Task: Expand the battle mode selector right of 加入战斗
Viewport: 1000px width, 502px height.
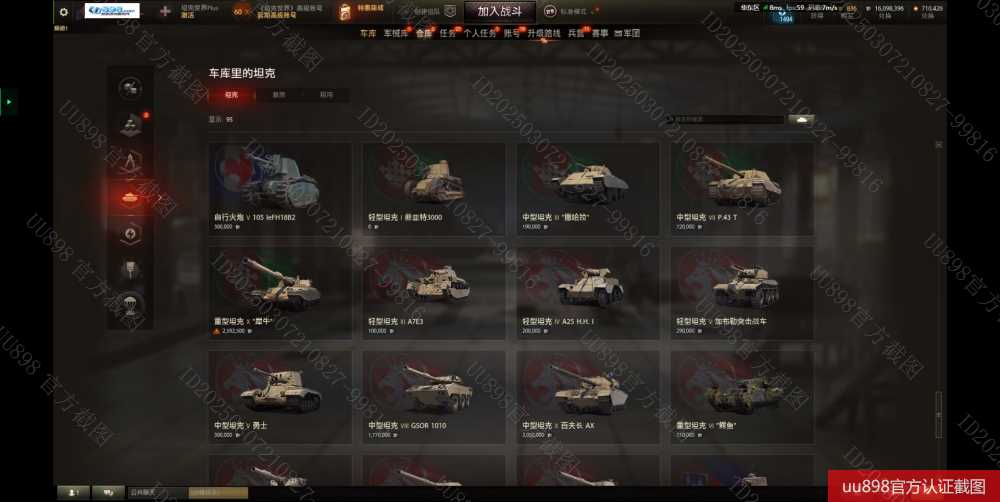Action: tap(572, 11)
